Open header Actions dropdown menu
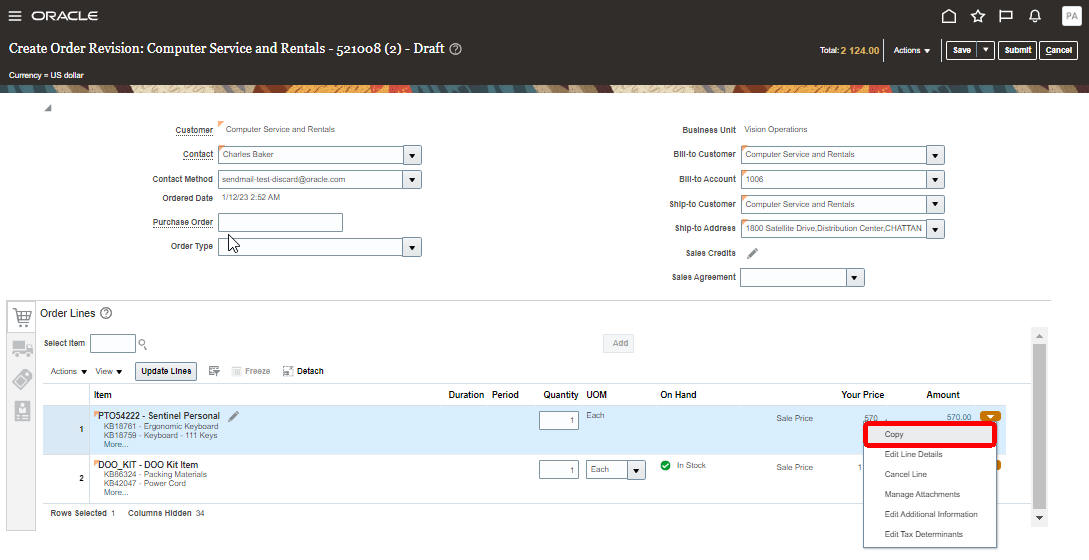The height and width of the screenshot is (560, 1089). tap(911, 50)
